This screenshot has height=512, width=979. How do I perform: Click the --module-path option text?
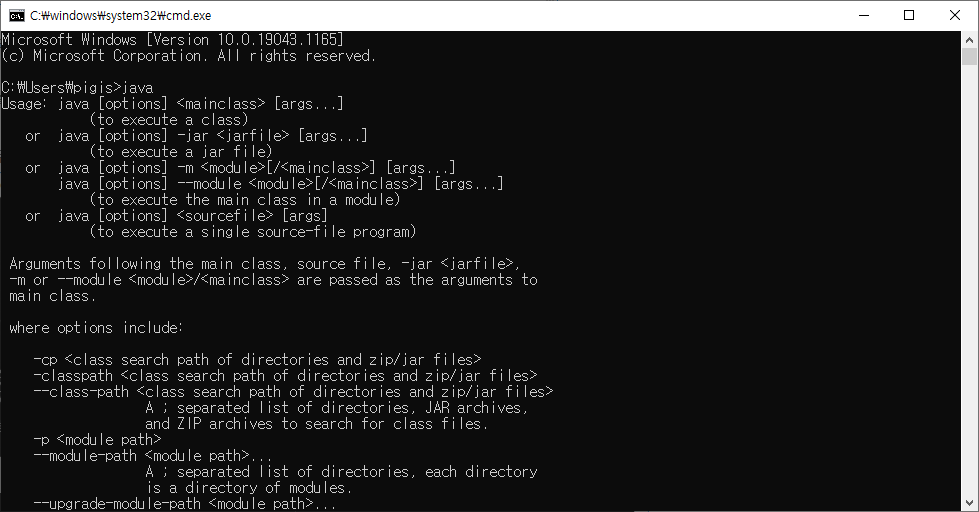coord(85,456)
